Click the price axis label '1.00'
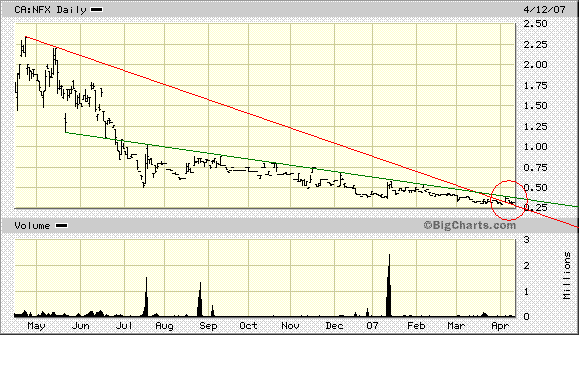Screen dimensions: 579x384 pos(535,147)
